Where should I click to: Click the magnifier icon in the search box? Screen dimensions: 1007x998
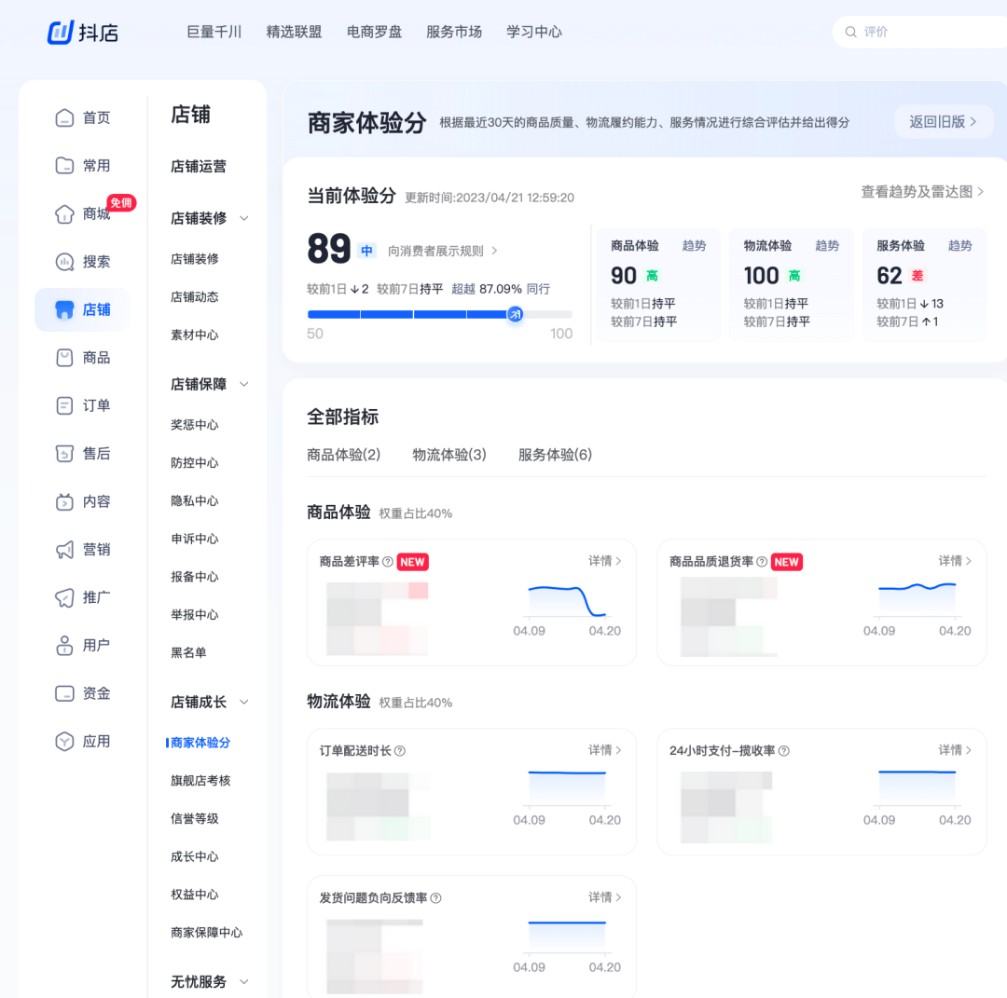(x=850, y=32)
